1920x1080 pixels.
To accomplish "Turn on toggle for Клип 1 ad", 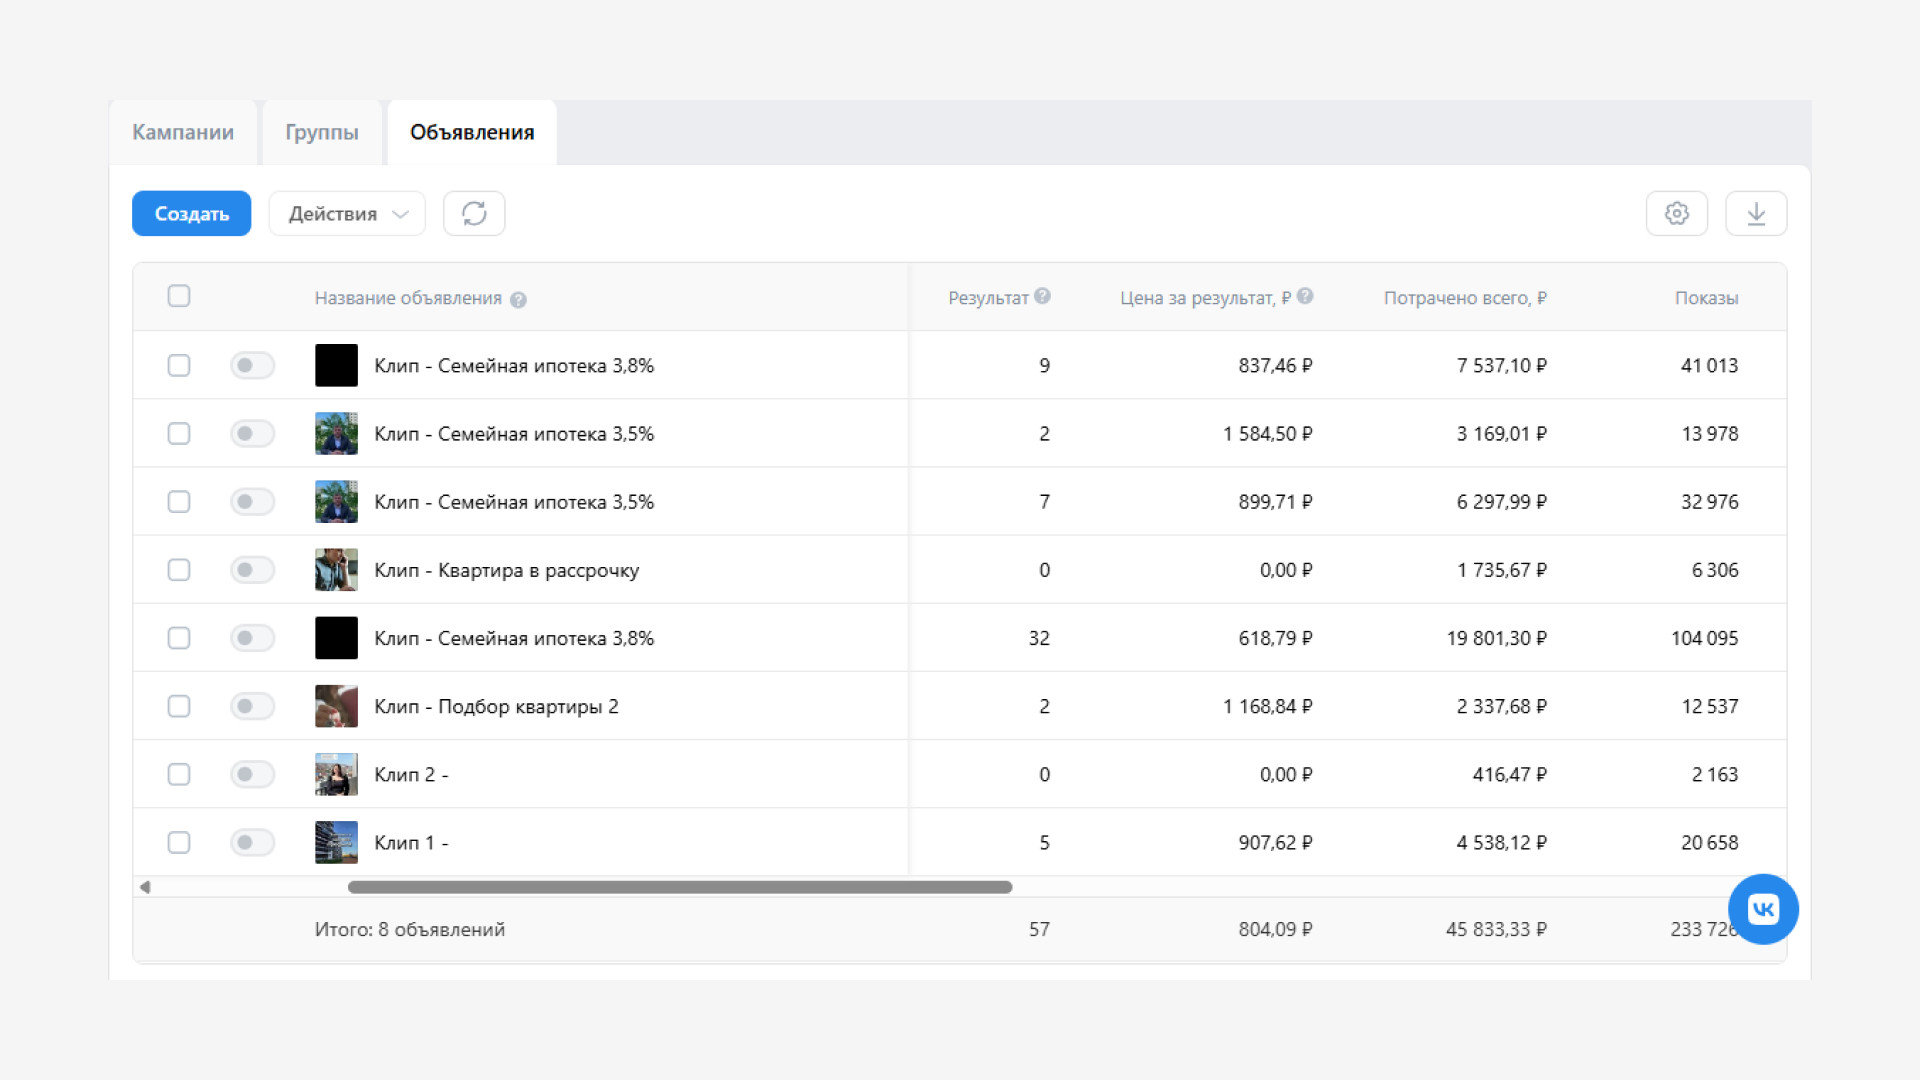I will click(x=252, y=842).
